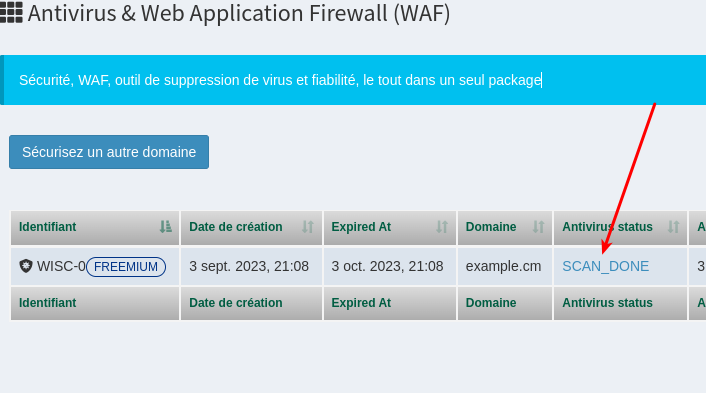706x393 pixels.
Task: Click the example.cm domain cell
Action: pyautogui.click(x=503, y=266)
